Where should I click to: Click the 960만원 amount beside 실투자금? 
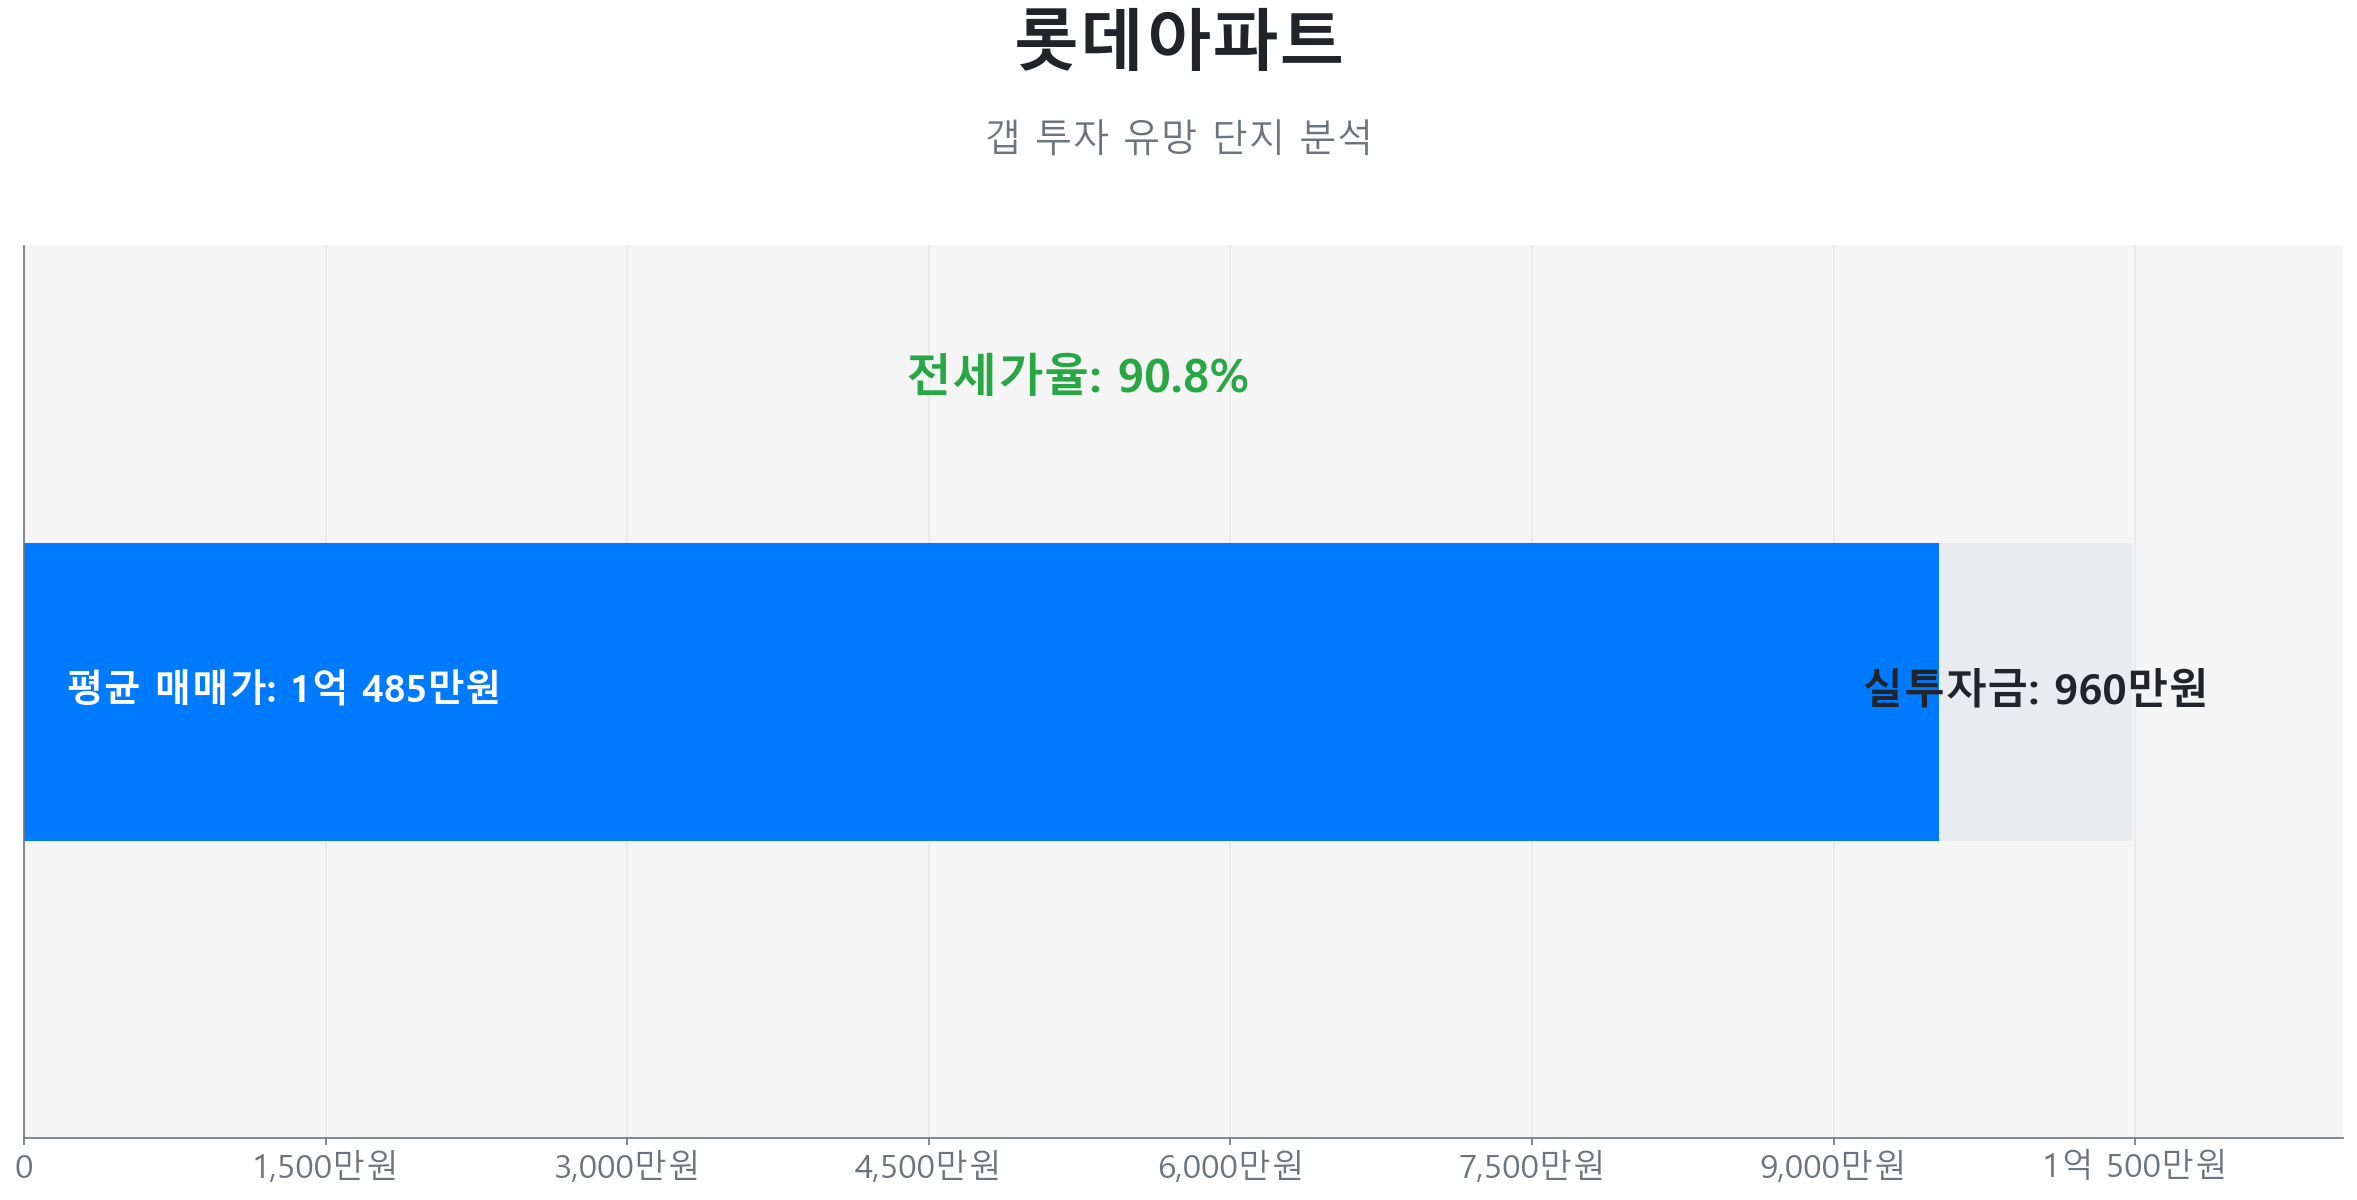coord(2130,689)
